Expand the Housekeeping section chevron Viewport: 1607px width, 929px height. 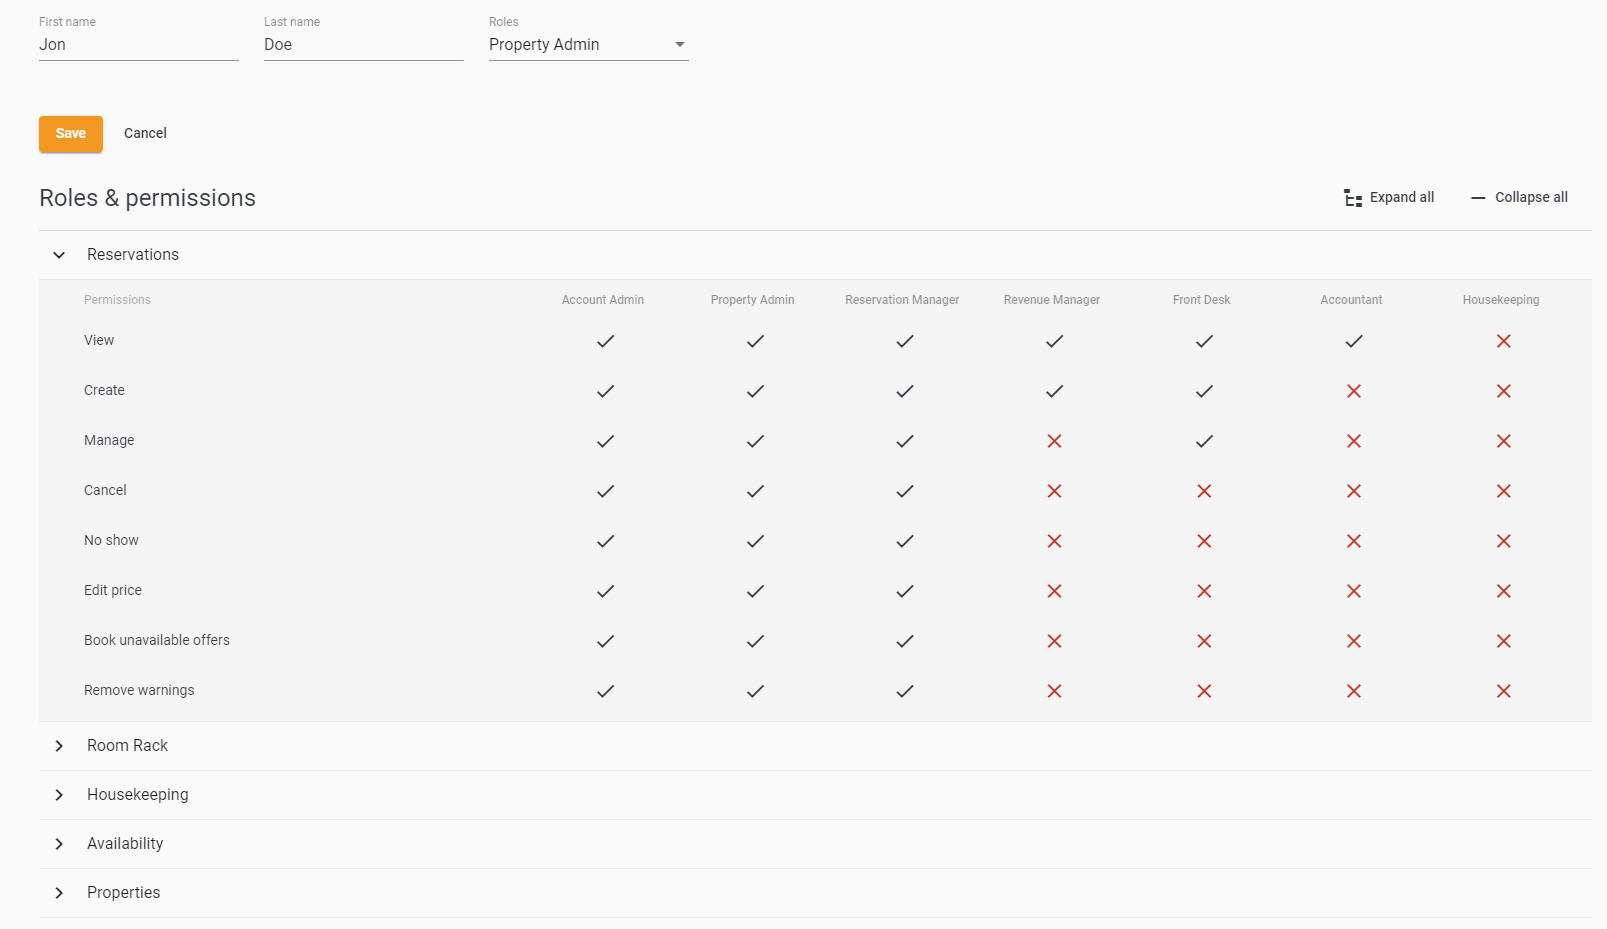tap(59, 795)
